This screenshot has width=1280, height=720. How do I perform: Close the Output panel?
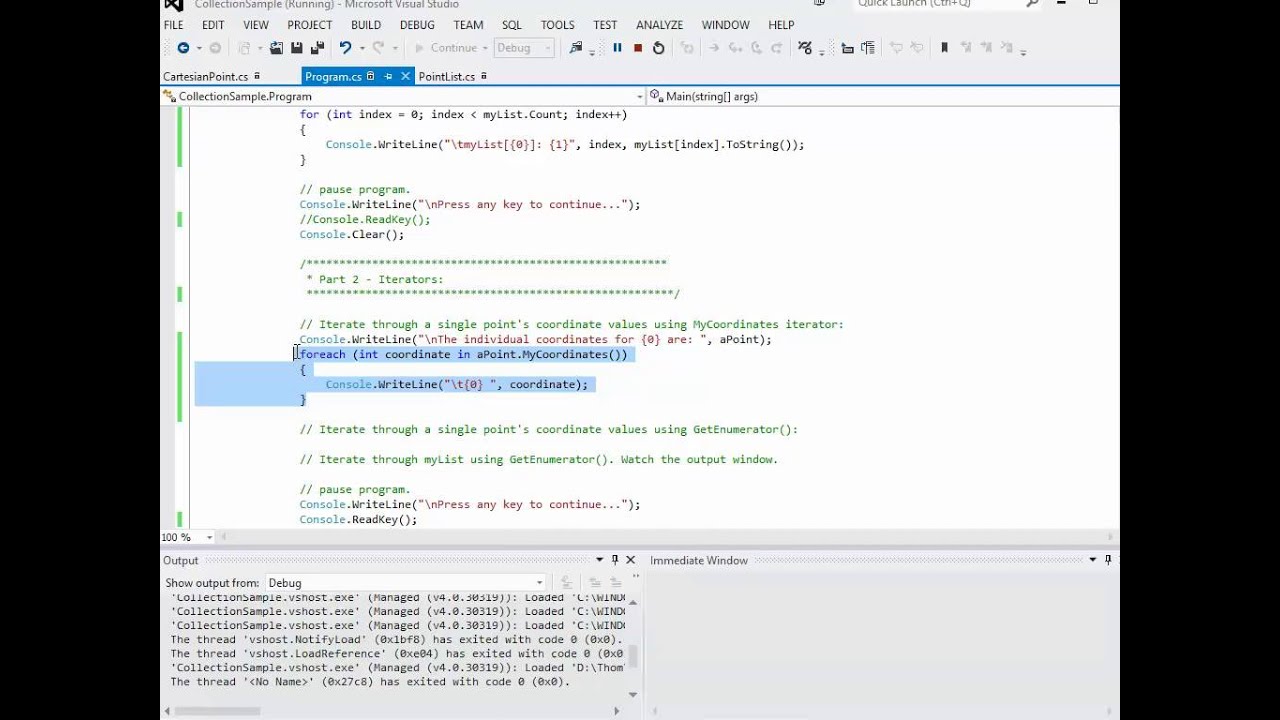click(631, 560)
